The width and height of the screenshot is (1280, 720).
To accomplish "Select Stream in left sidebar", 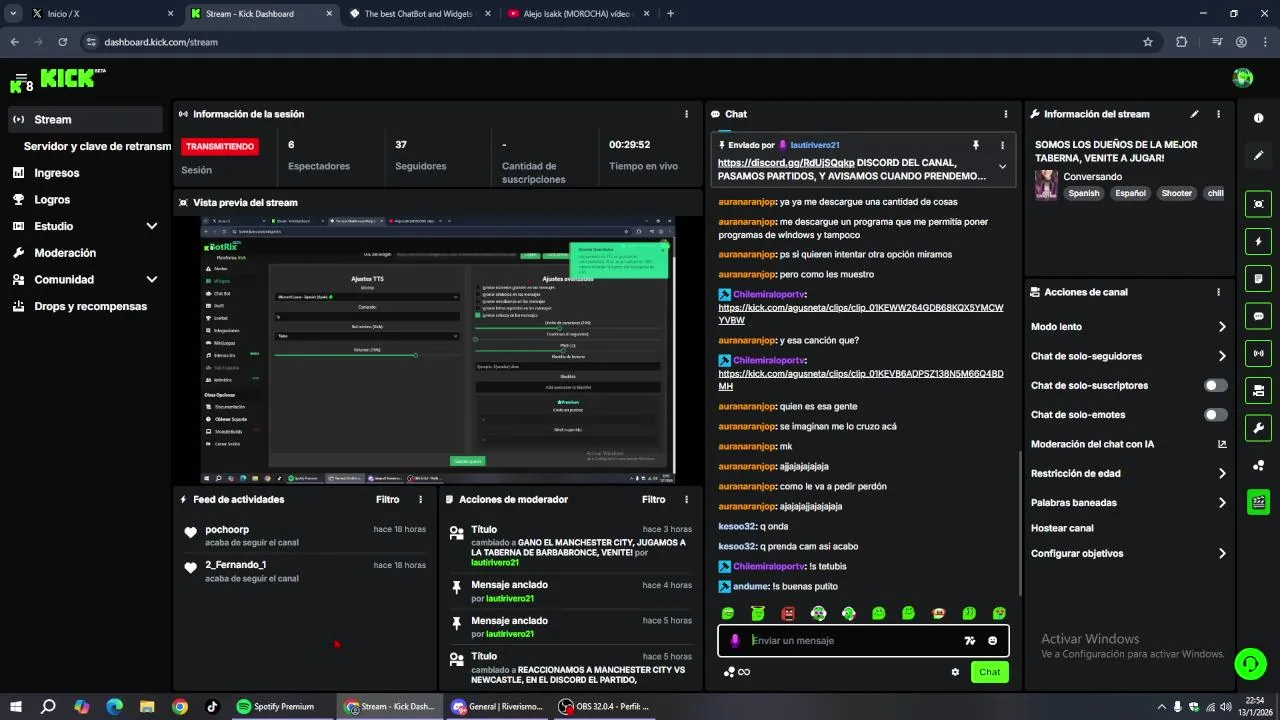I will [85, 119].
